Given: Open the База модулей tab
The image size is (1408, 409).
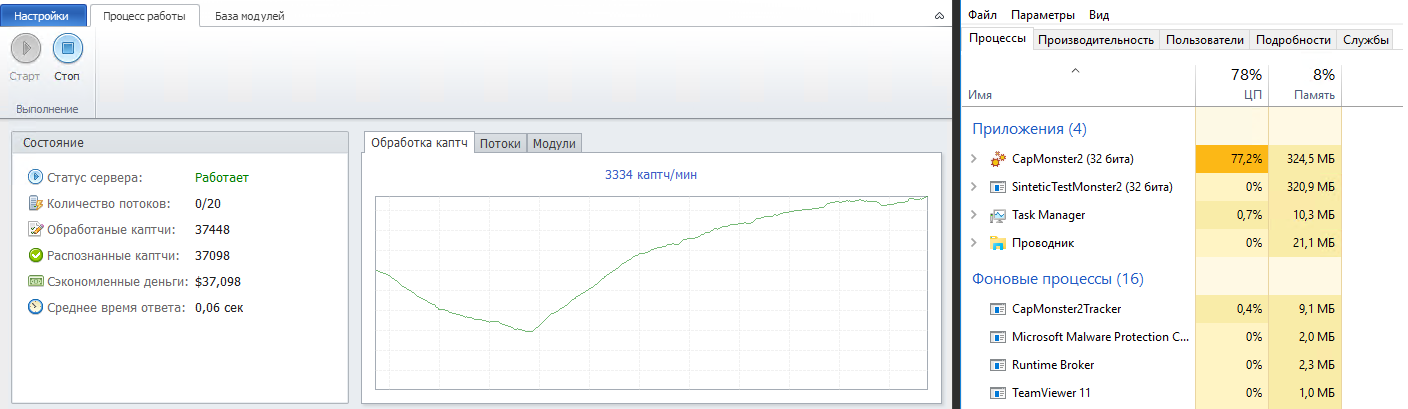Looking at the screenshot, I should click(249, 16).
